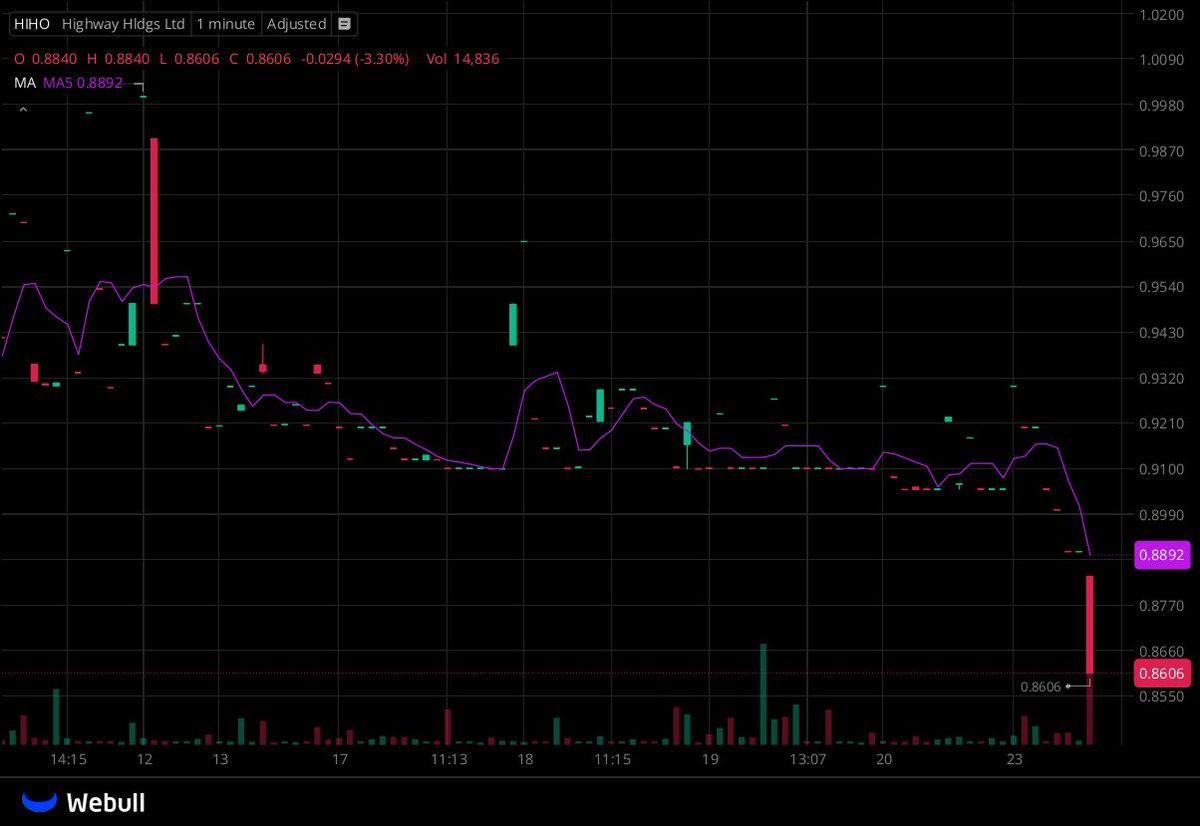Screen dimensions: 1200x826
Task: Collapse the indicator legend with the caret
Action: point(23,109)
